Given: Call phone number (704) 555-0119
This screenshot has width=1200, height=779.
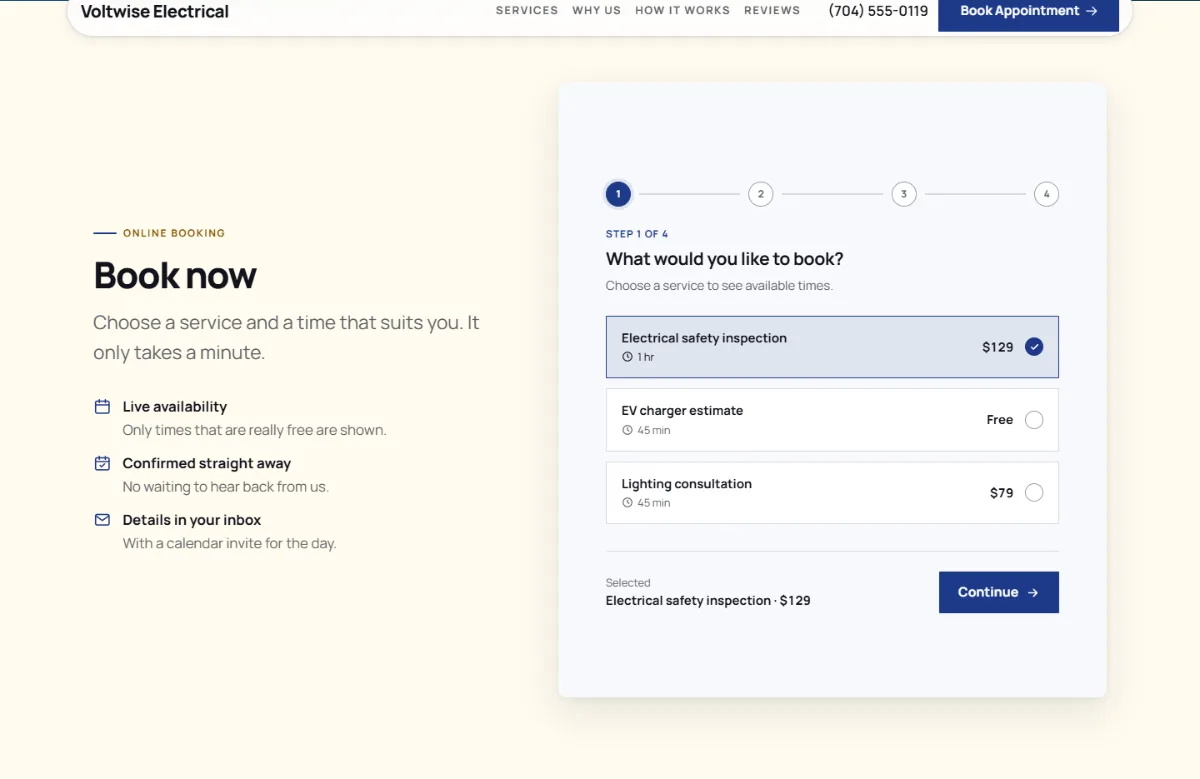Looking at the screenshot, I should click(878, 11).
